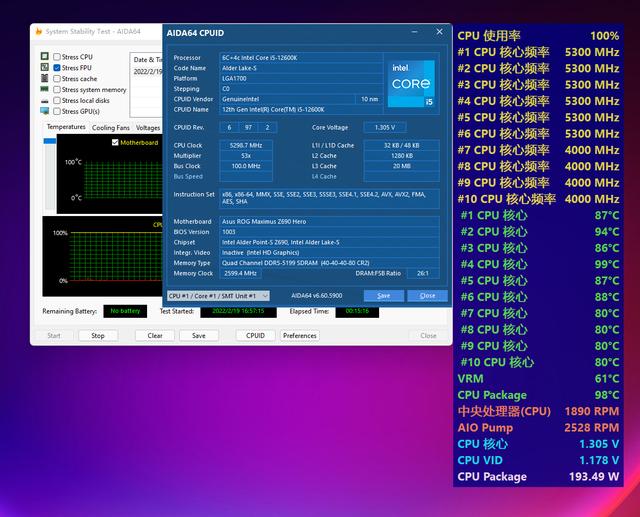
Task: Click the FPU icon beside Stress FPU
Action: point(45,68)
